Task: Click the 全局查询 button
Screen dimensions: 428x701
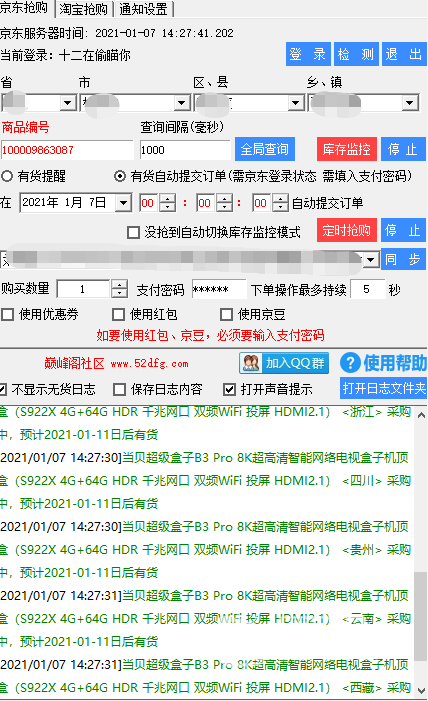Action: coord(265,149)
